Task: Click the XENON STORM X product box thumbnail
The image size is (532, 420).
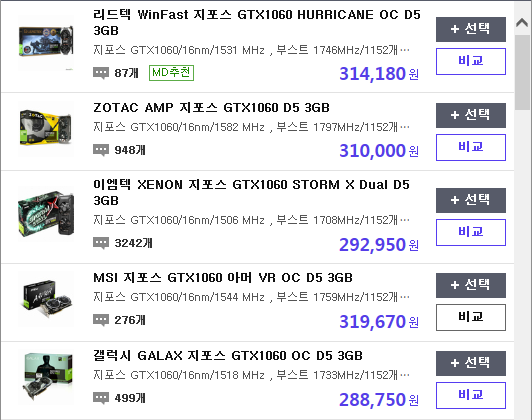Action: click(x=46, y=214)
